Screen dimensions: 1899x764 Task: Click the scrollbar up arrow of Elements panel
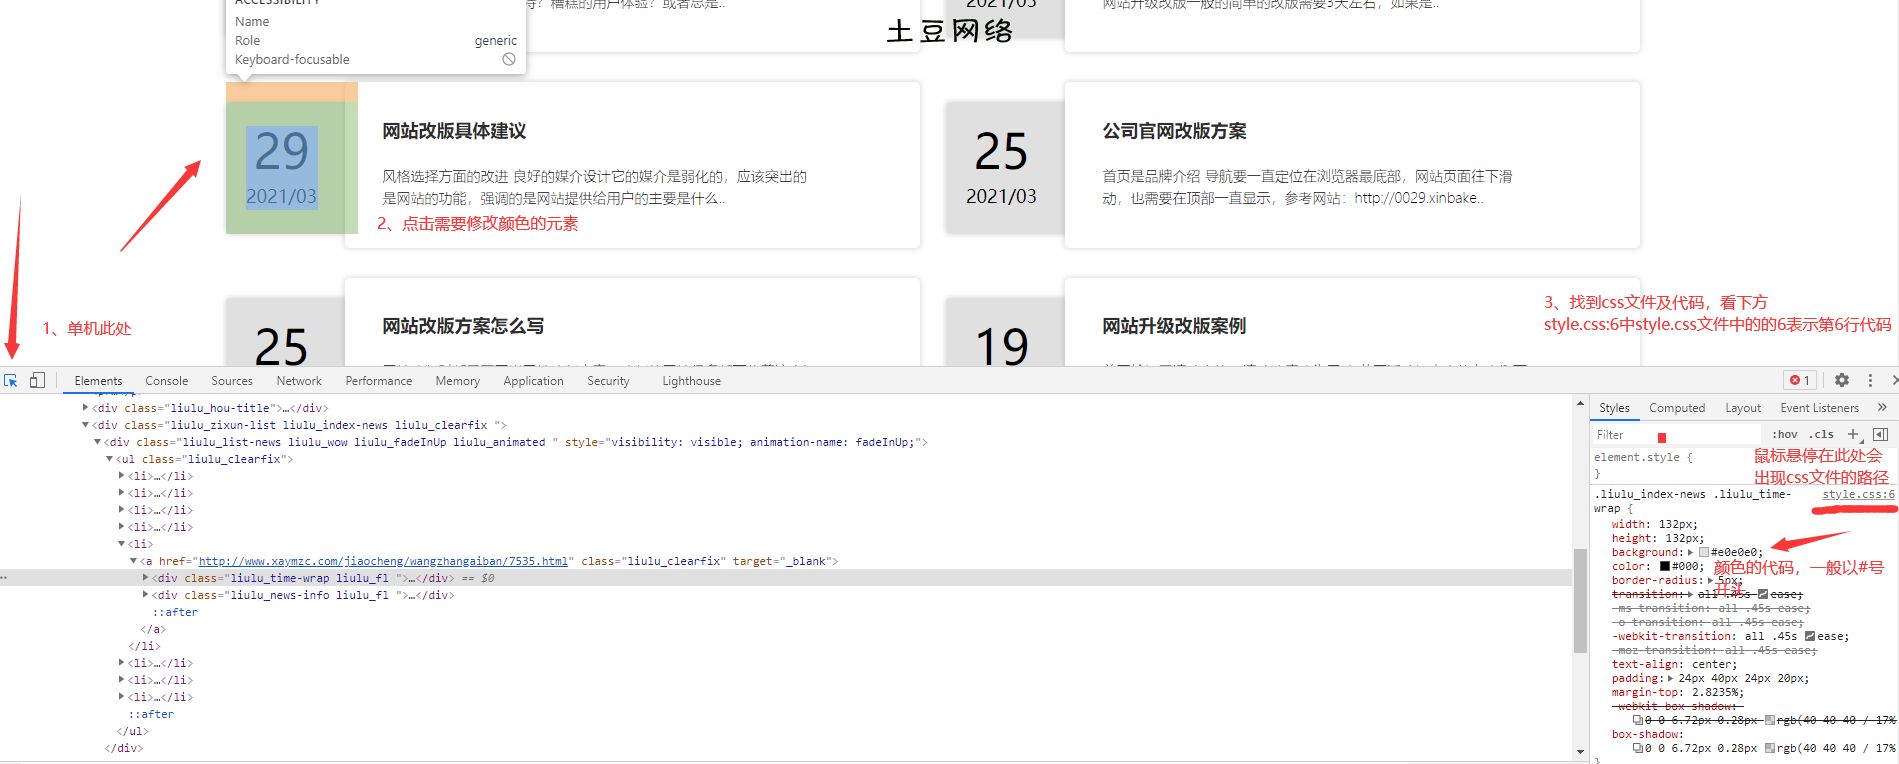point(1580,404)
